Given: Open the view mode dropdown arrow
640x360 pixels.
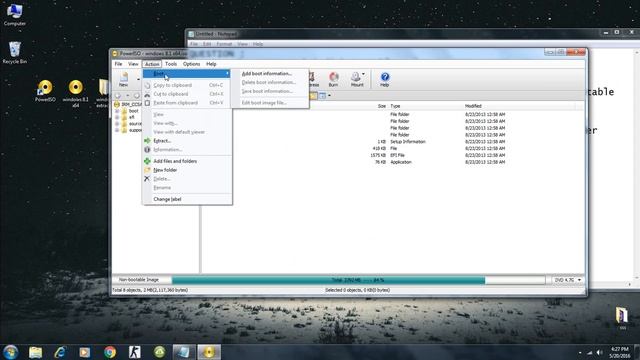Looking at the screenshot, I should click(329, 96).
